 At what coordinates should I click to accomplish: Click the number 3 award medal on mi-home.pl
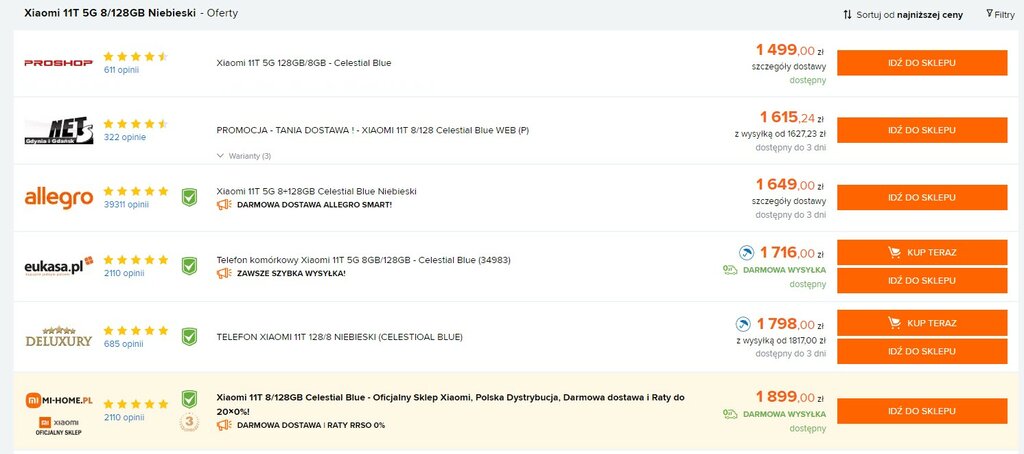[189, 422]
